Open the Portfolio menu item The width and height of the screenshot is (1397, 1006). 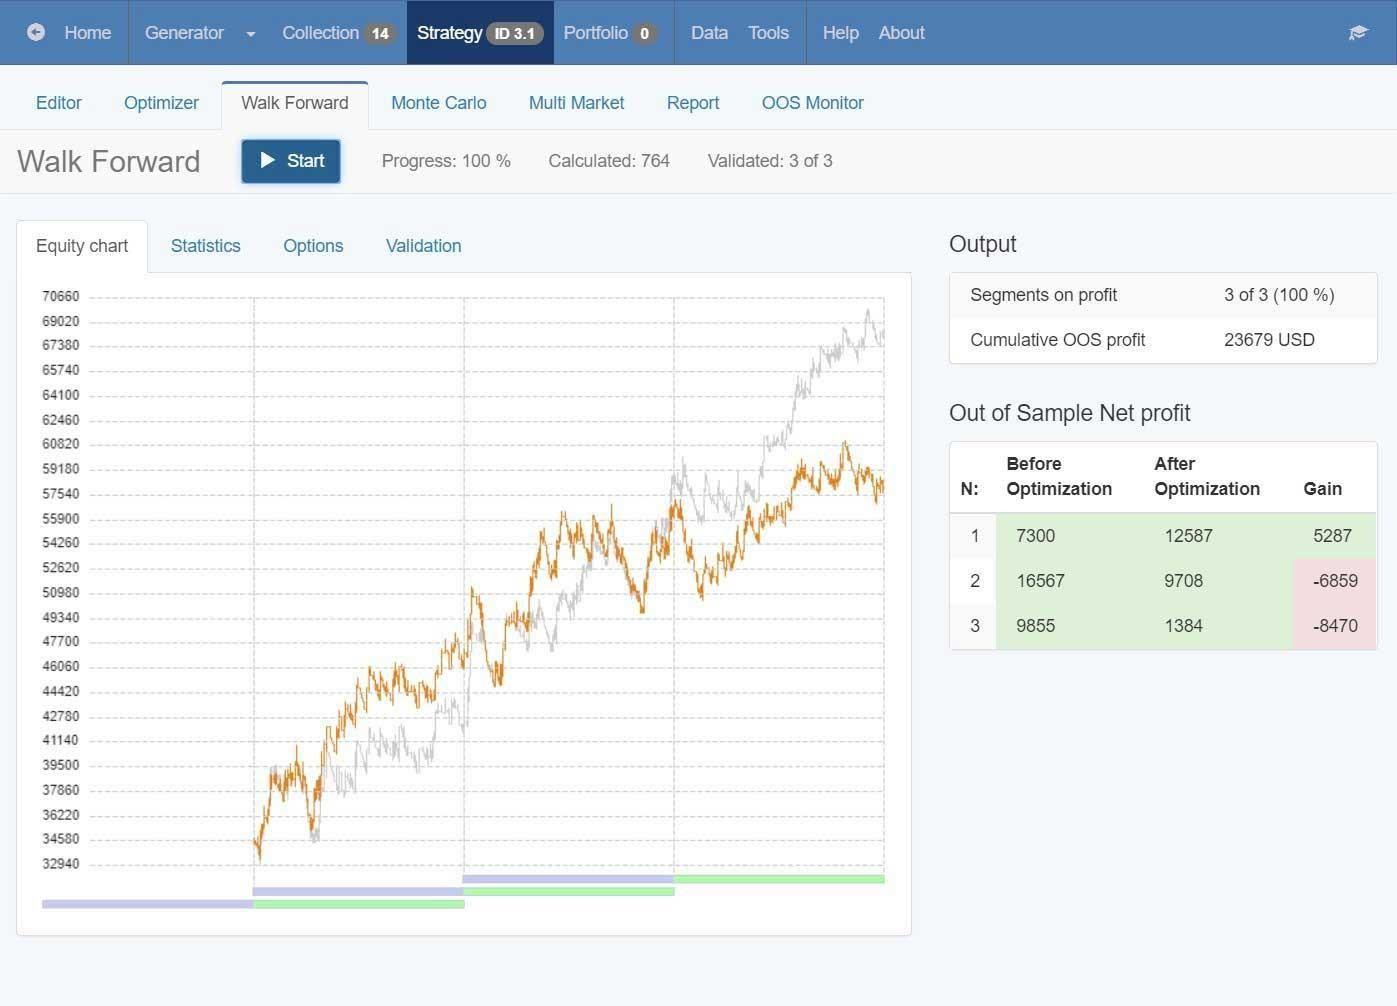pos(610,33)
